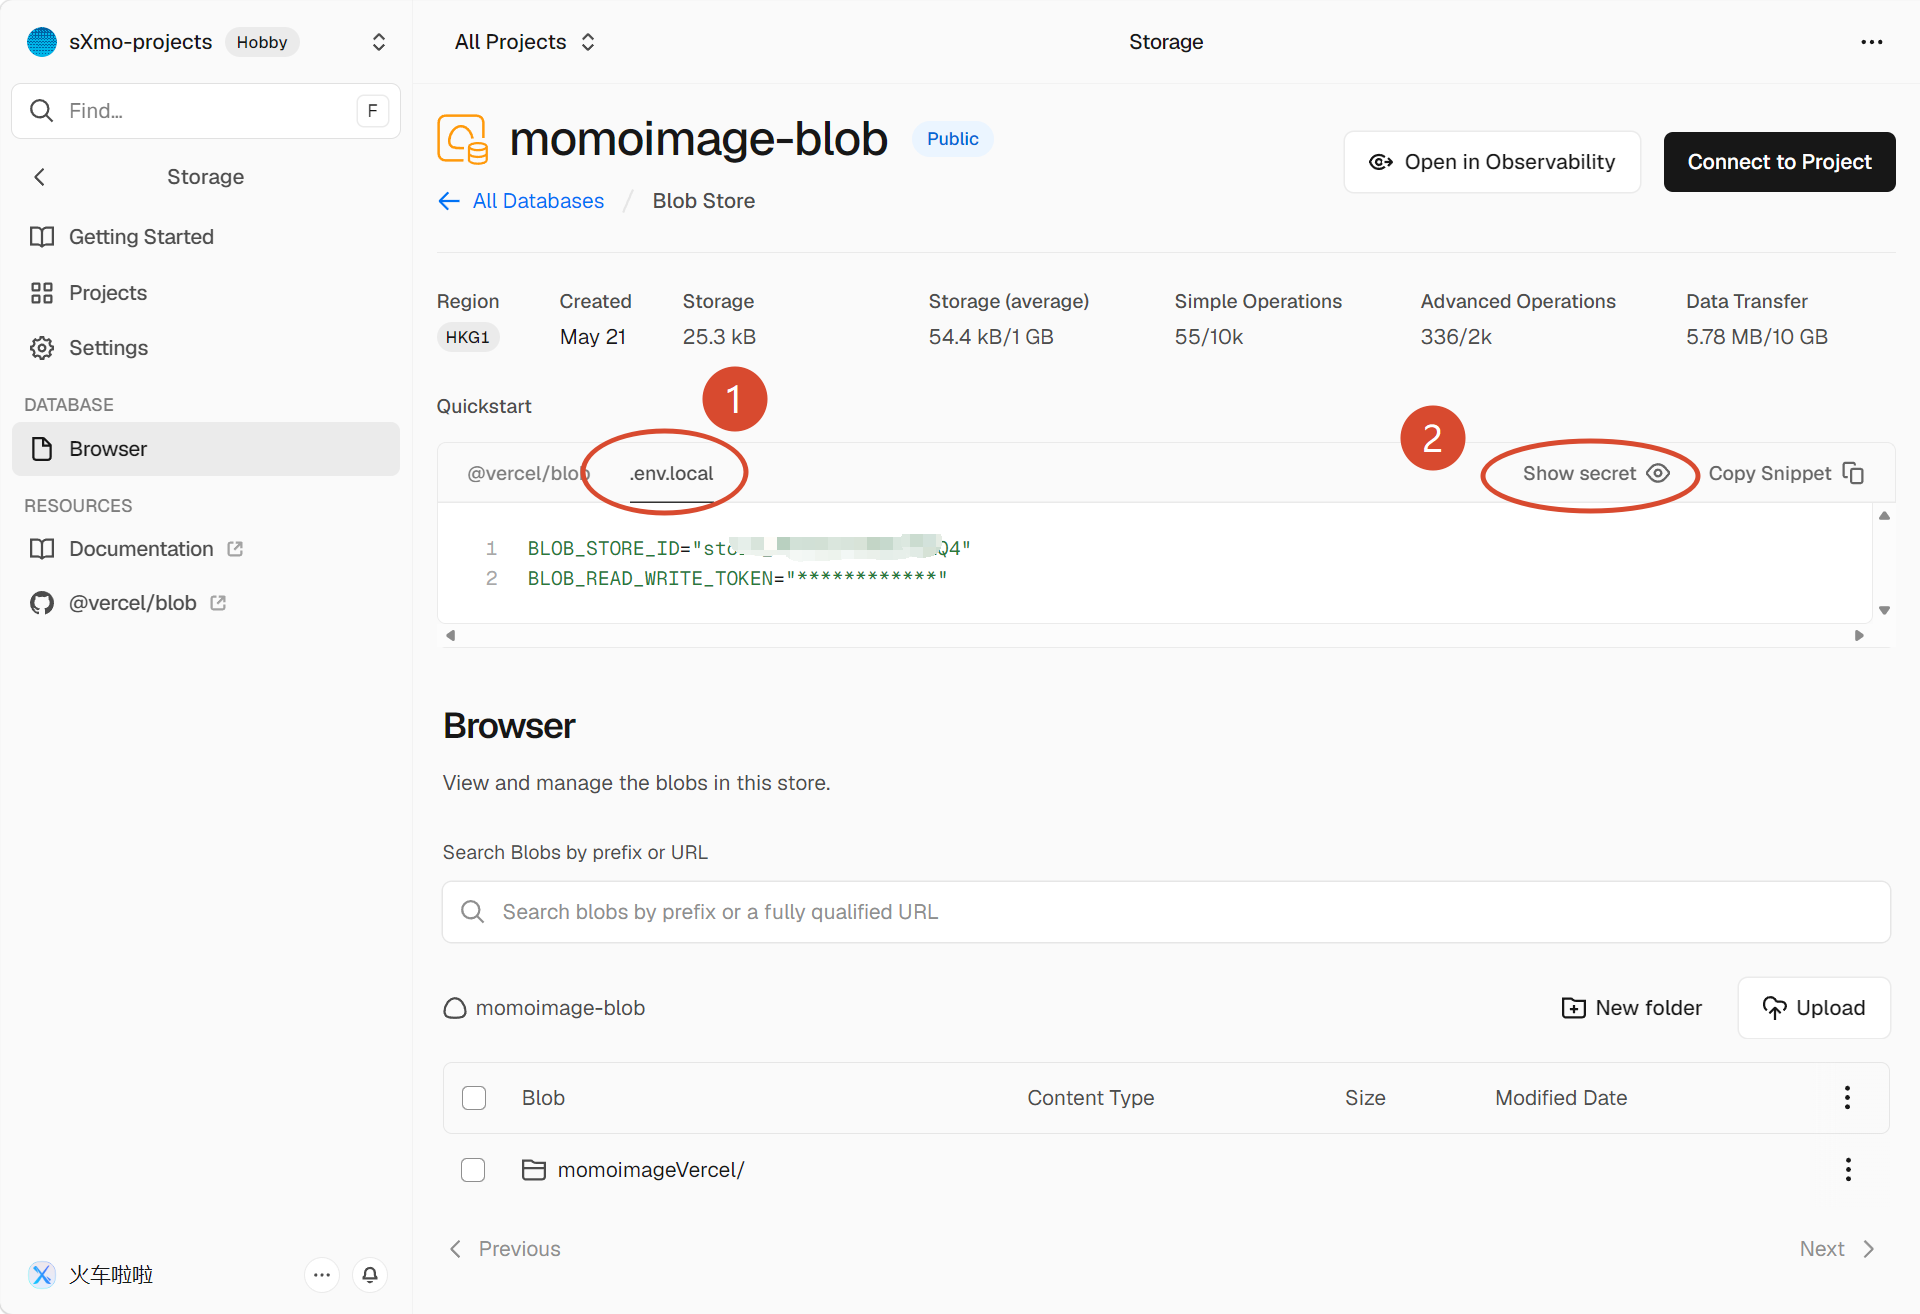Go to the Previous page
The image size is (1920, 1314).
click(x=505, y=1249)
